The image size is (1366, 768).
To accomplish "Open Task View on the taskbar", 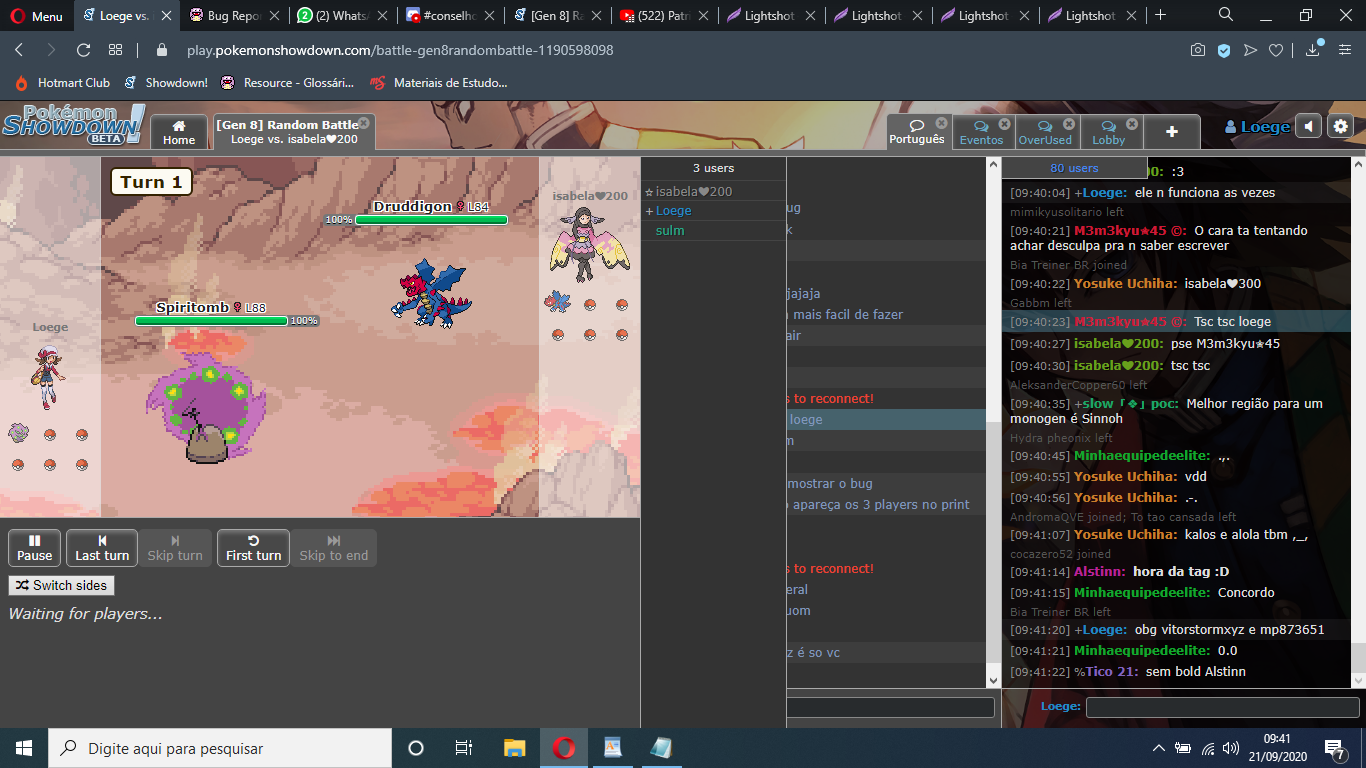I will (464, 748).
